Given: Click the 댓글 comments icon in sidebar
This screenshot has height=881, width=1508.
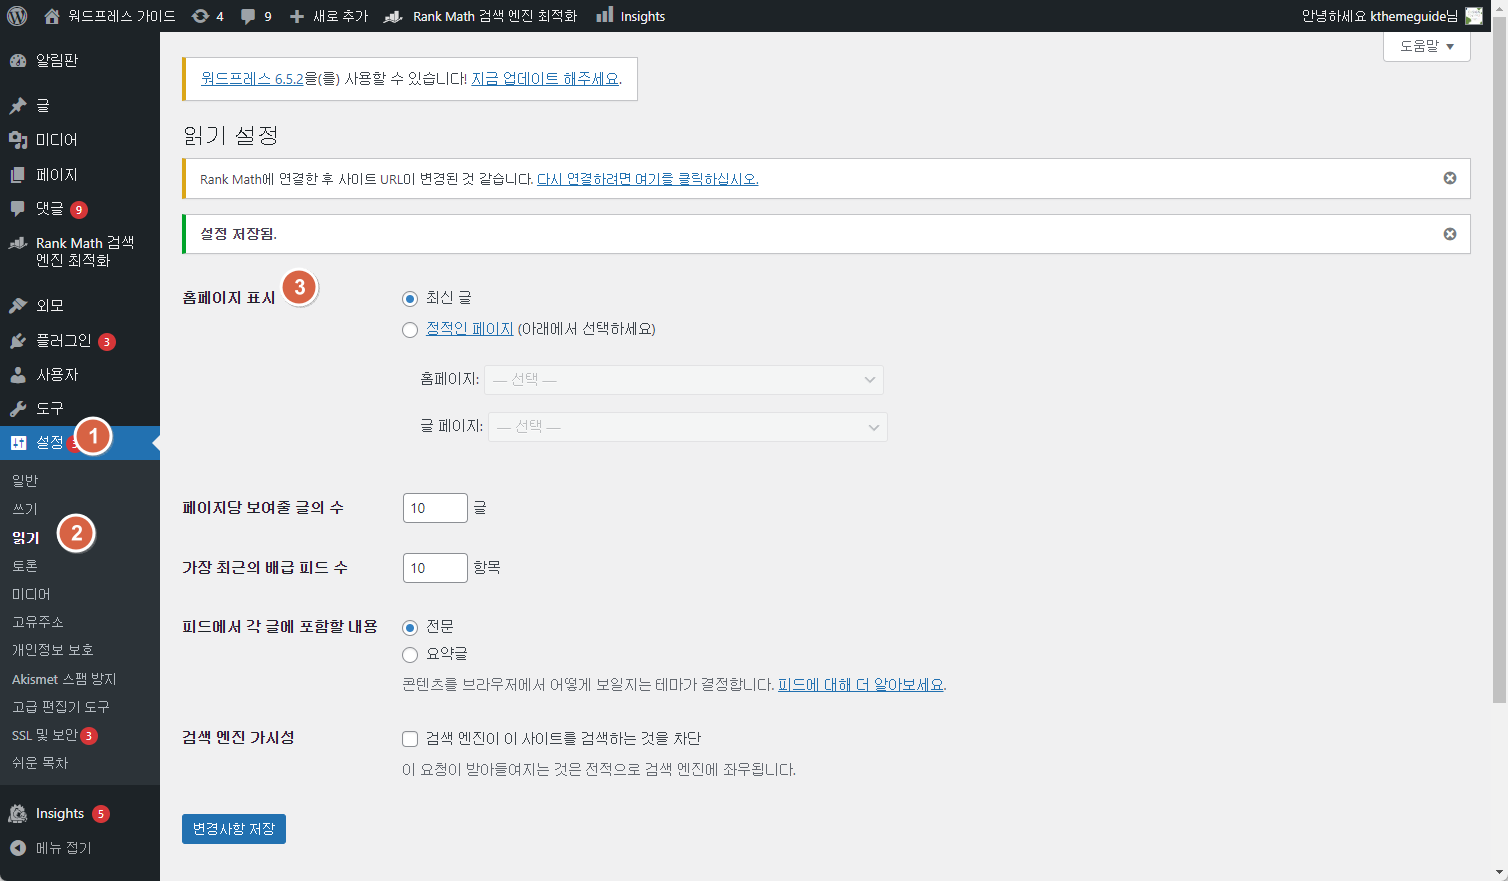Looking at the screenshot, I should [18, 208].
